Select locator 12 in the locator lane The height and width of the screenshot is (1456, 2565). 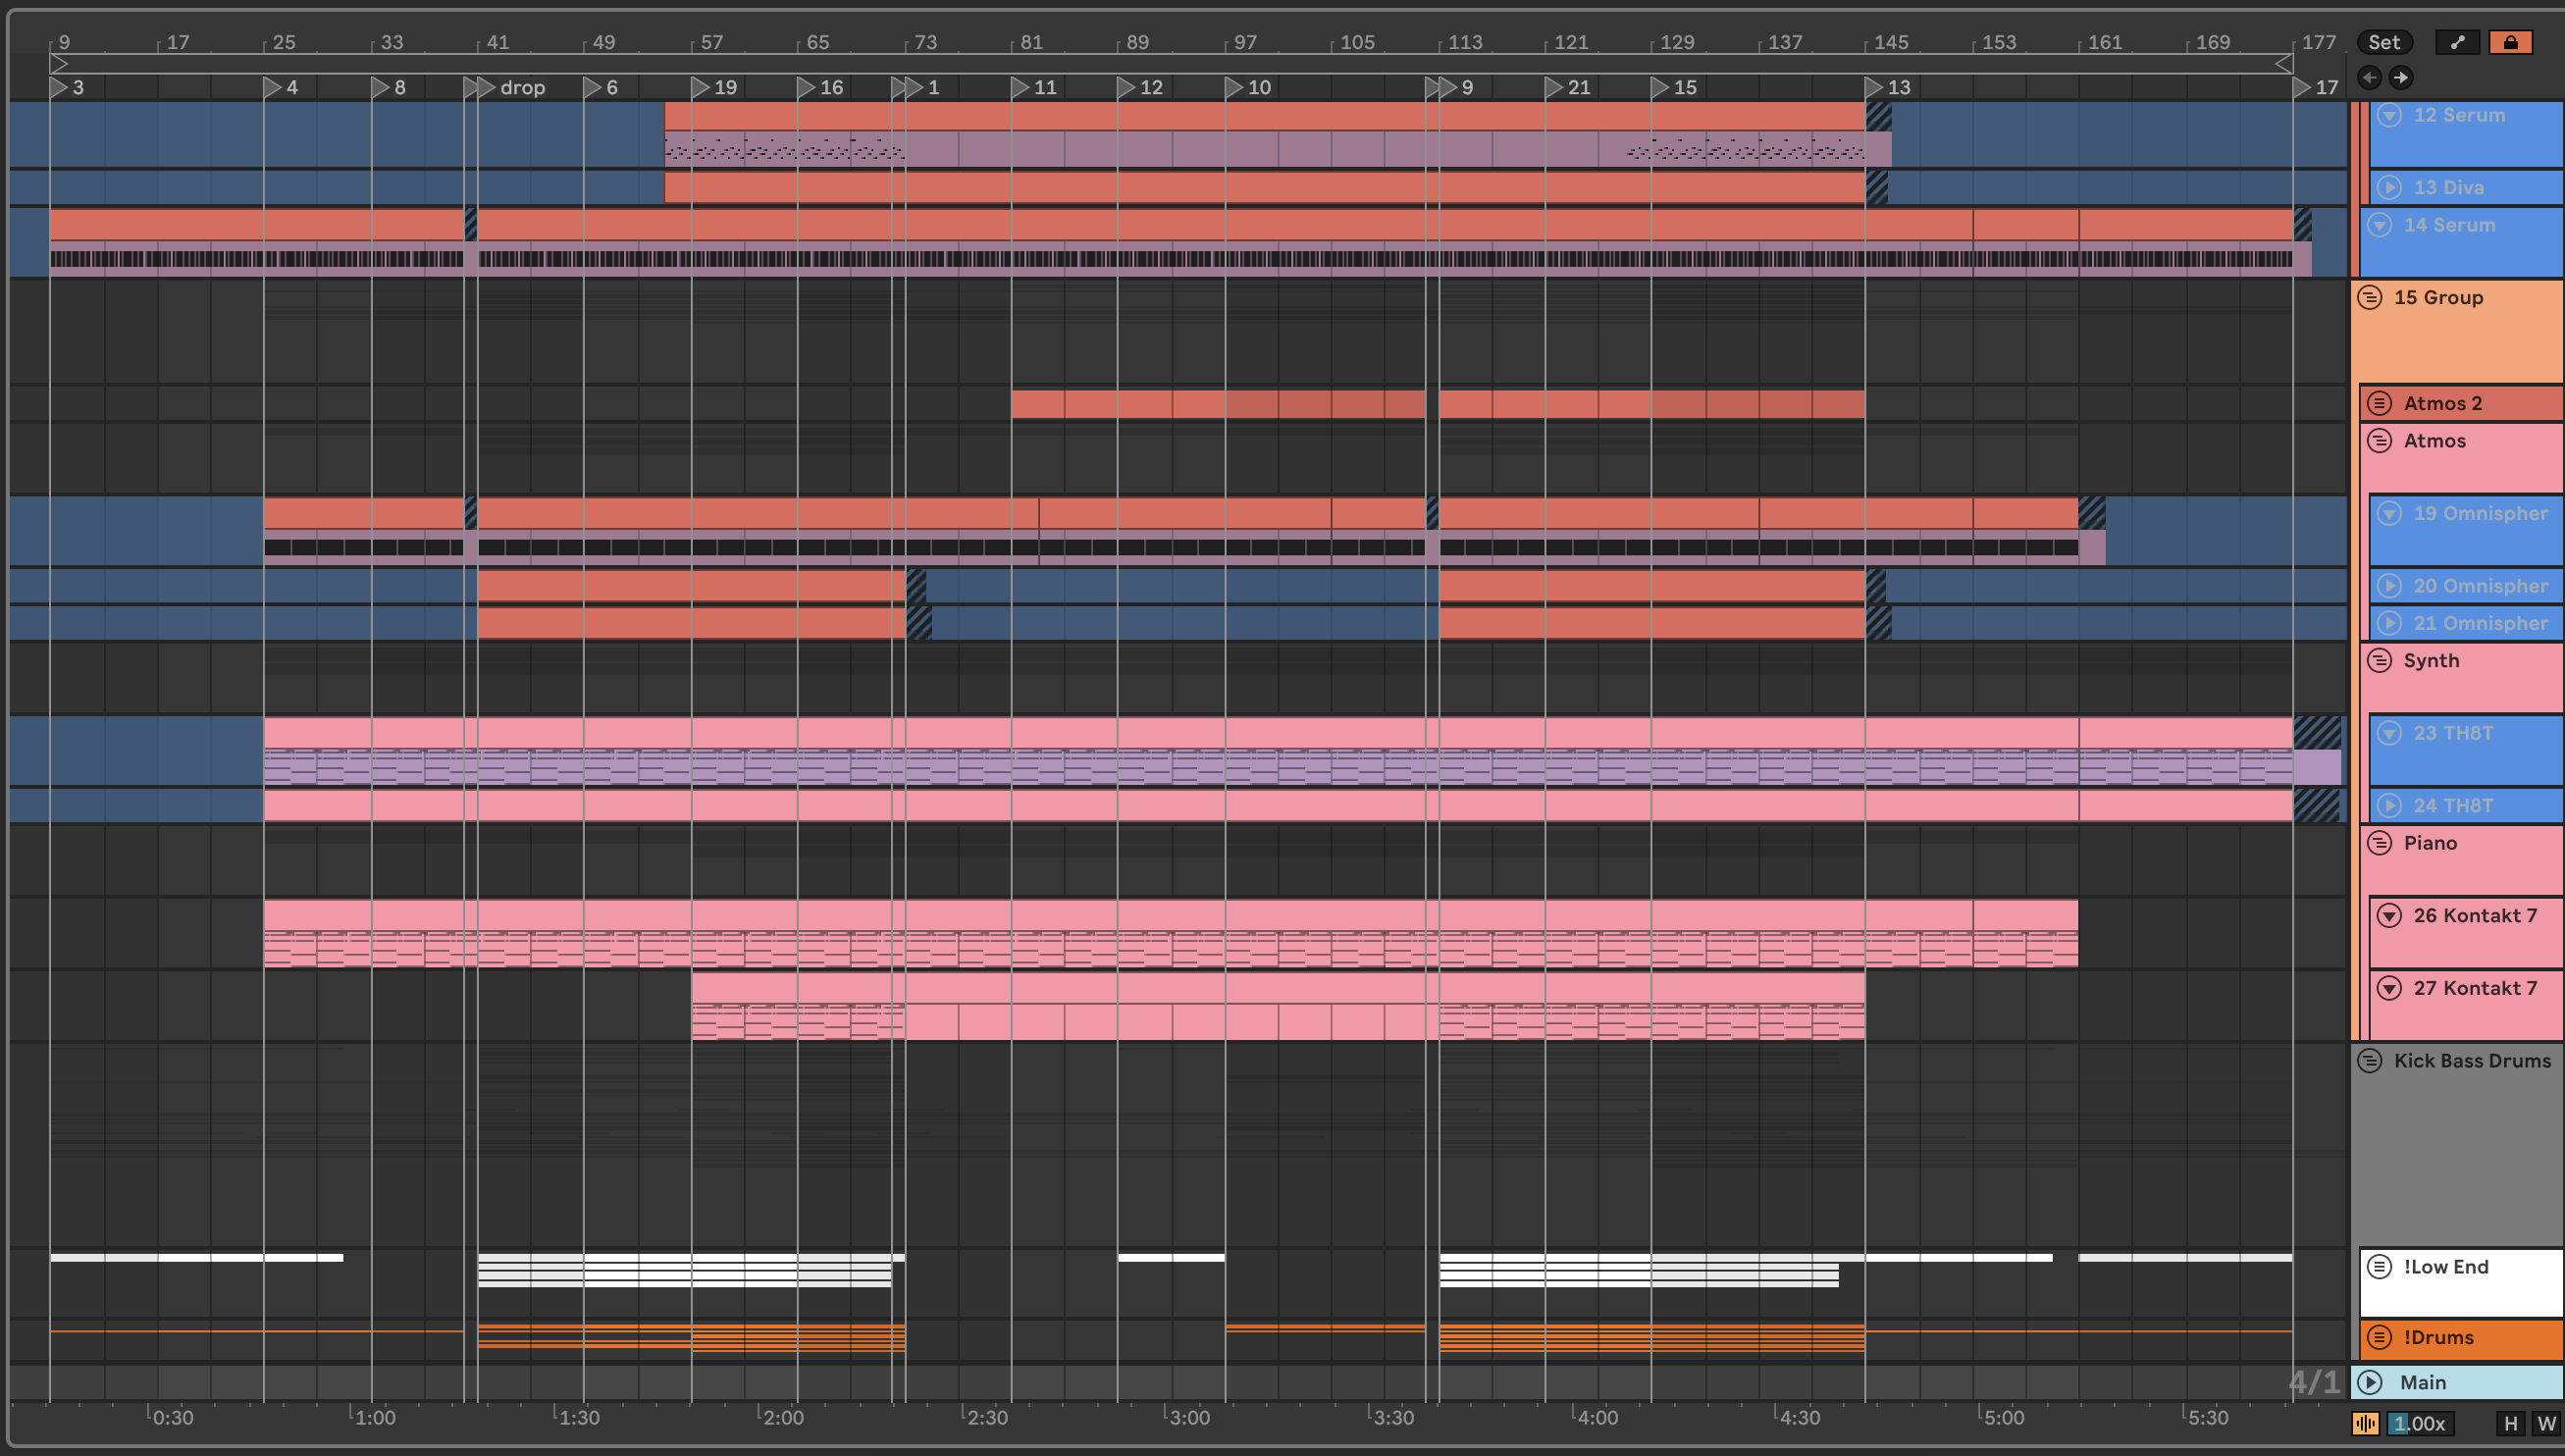pos(1141,87)
